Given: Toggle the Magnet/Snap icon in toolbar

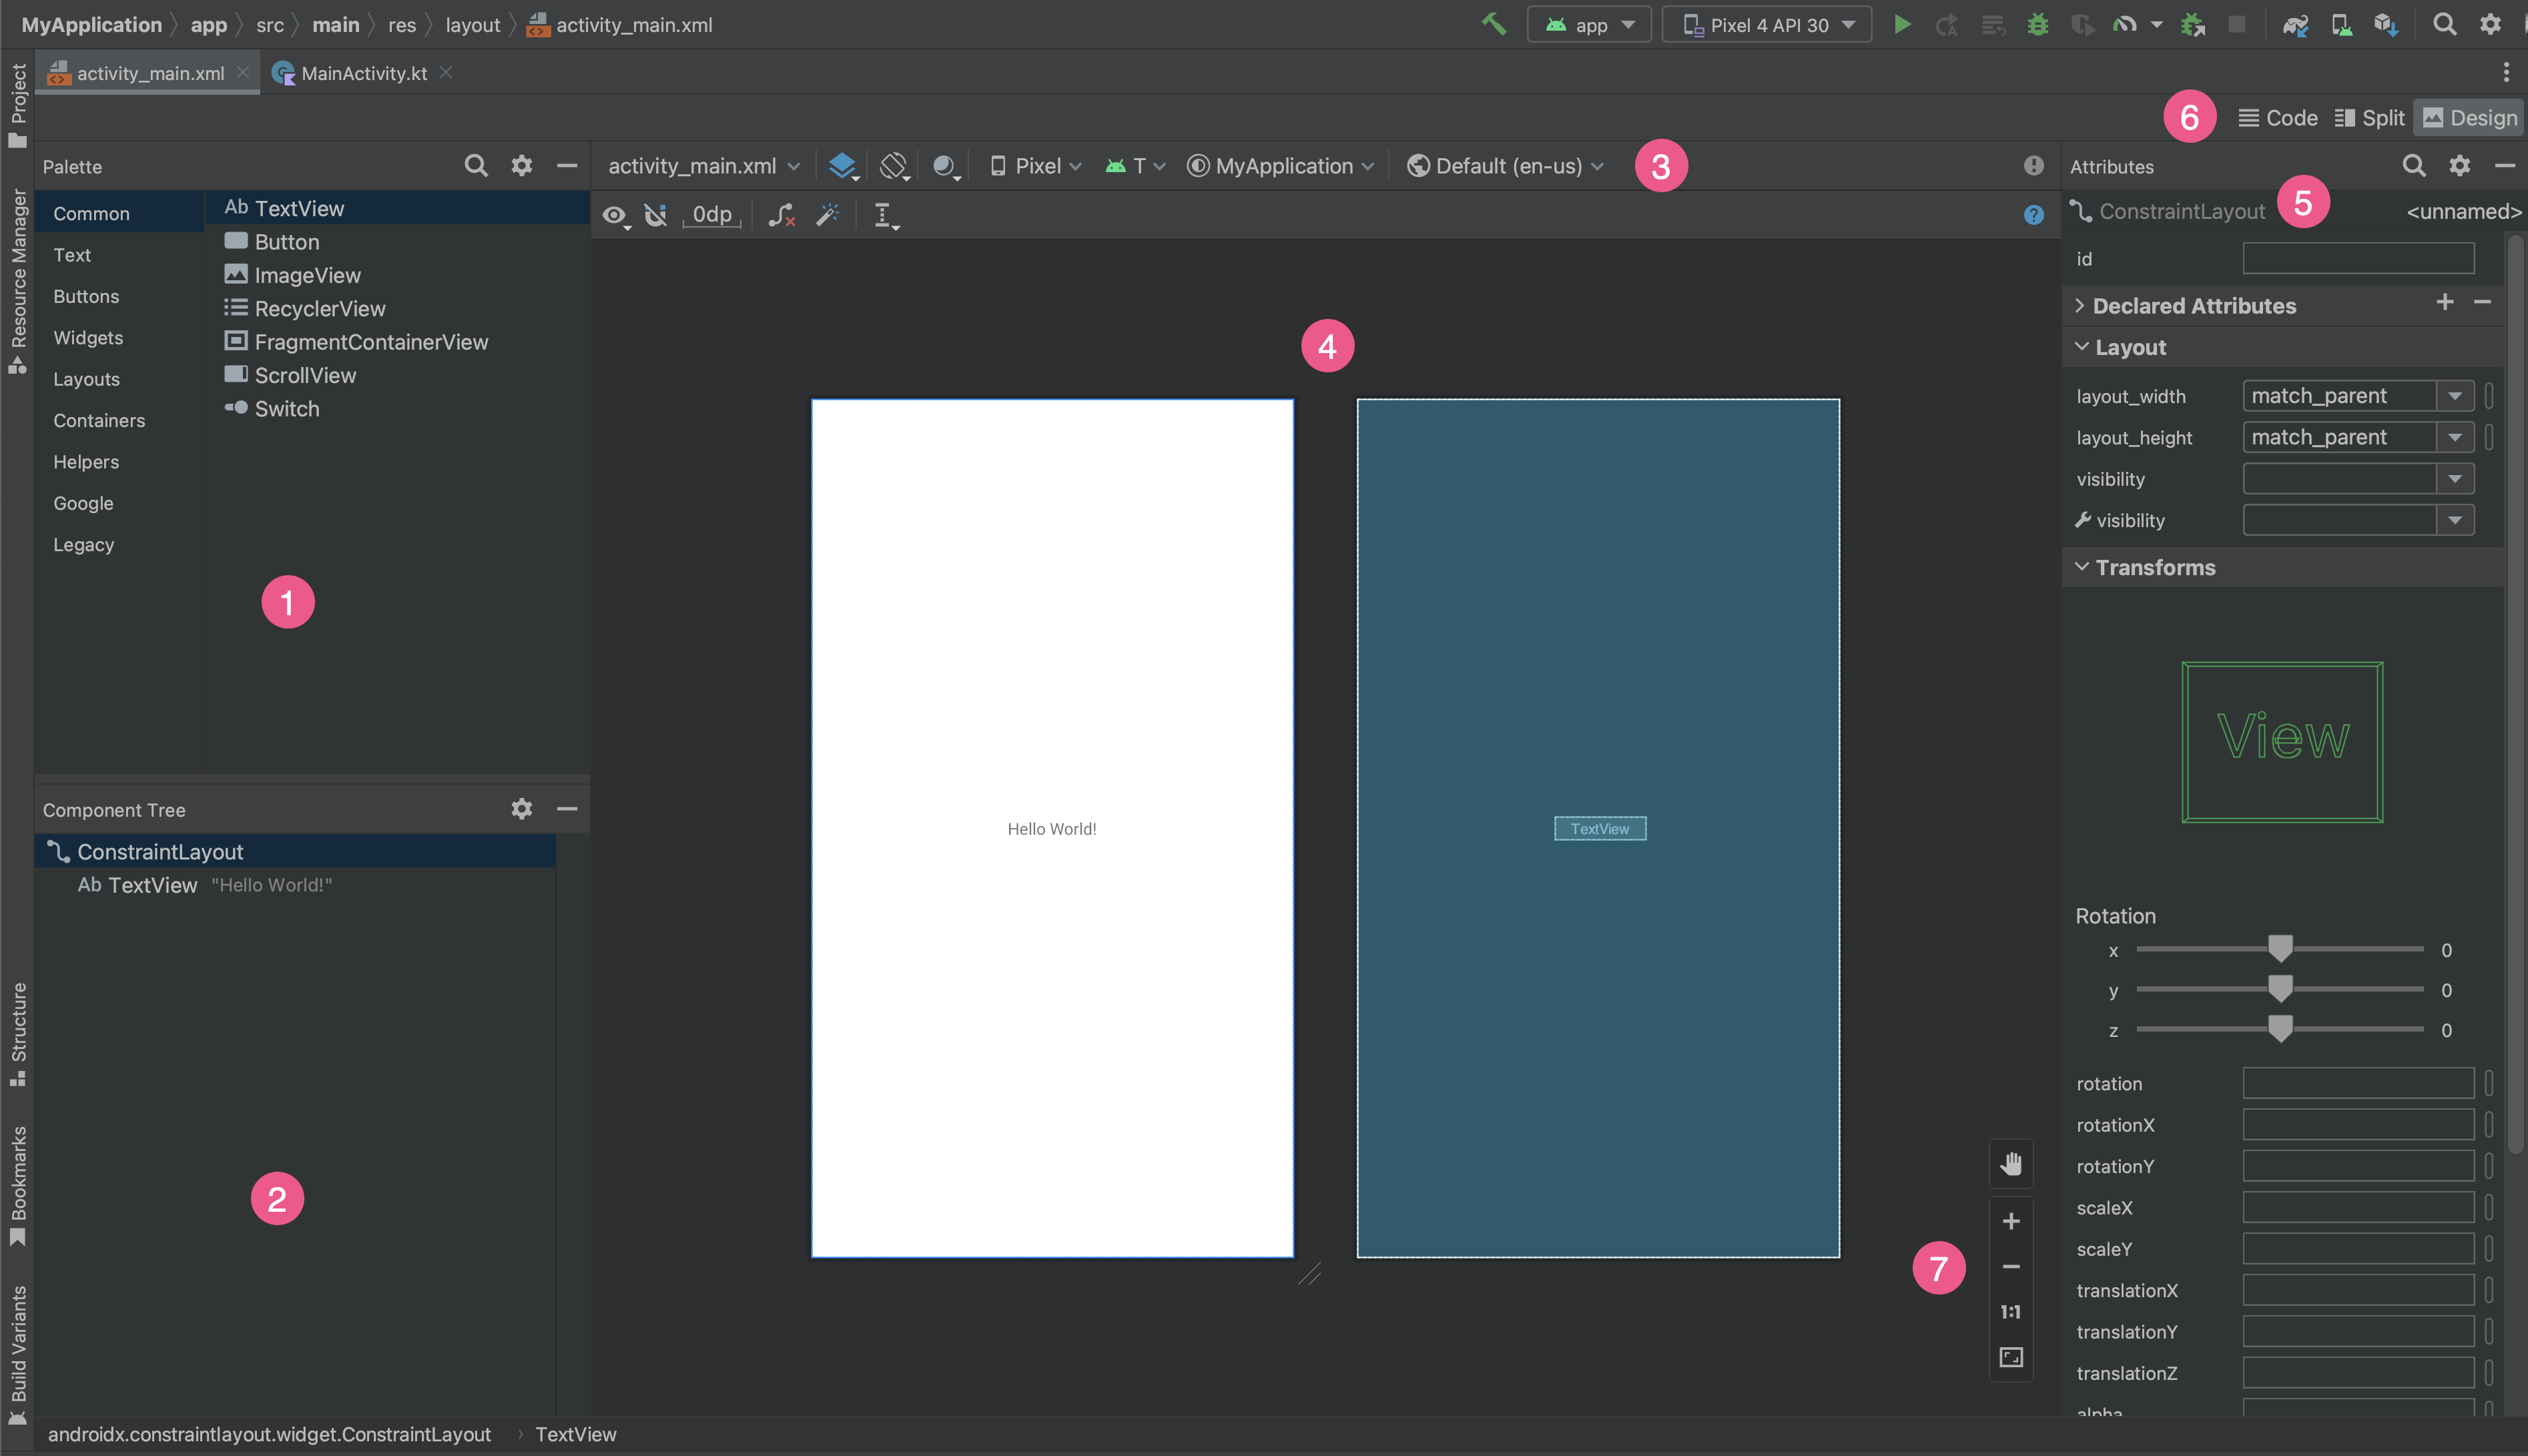Looking at the screenshot, I should pyautogui.click(x=656, y=214).
